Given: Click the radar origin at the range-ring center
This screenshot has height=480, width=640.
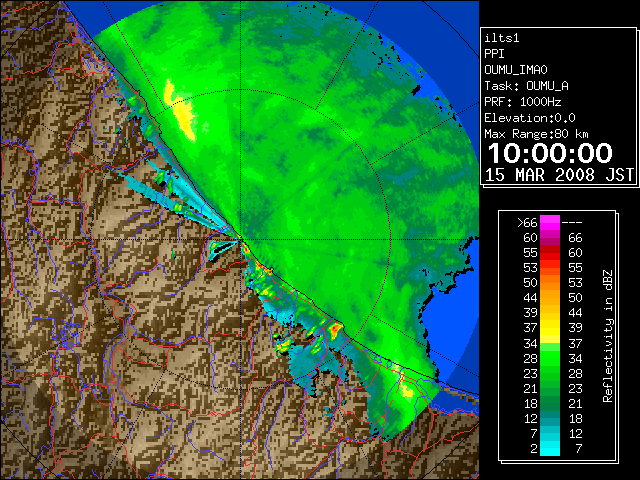Looking at the screenshot, I should pyautogui.click(x=241, y=239).
